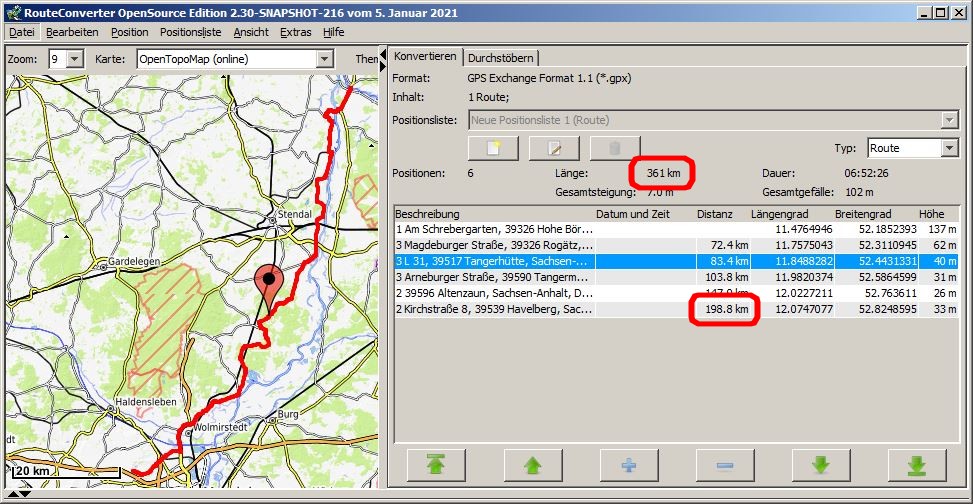Viewport: 973px width, 504px height.
Task: Switch to the Durchstöbern tab
Action: 502,58
